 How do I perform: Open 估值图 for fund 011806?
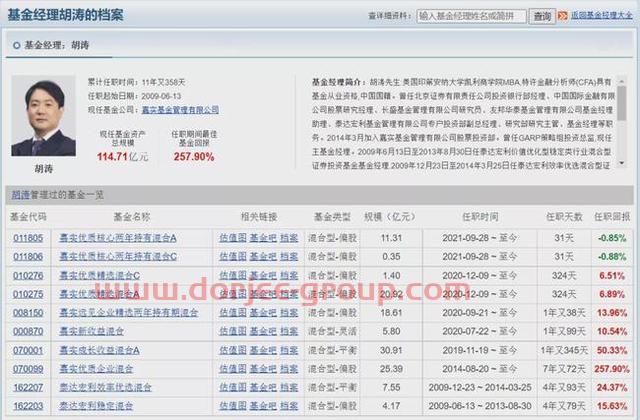click(x=233, y=257)
